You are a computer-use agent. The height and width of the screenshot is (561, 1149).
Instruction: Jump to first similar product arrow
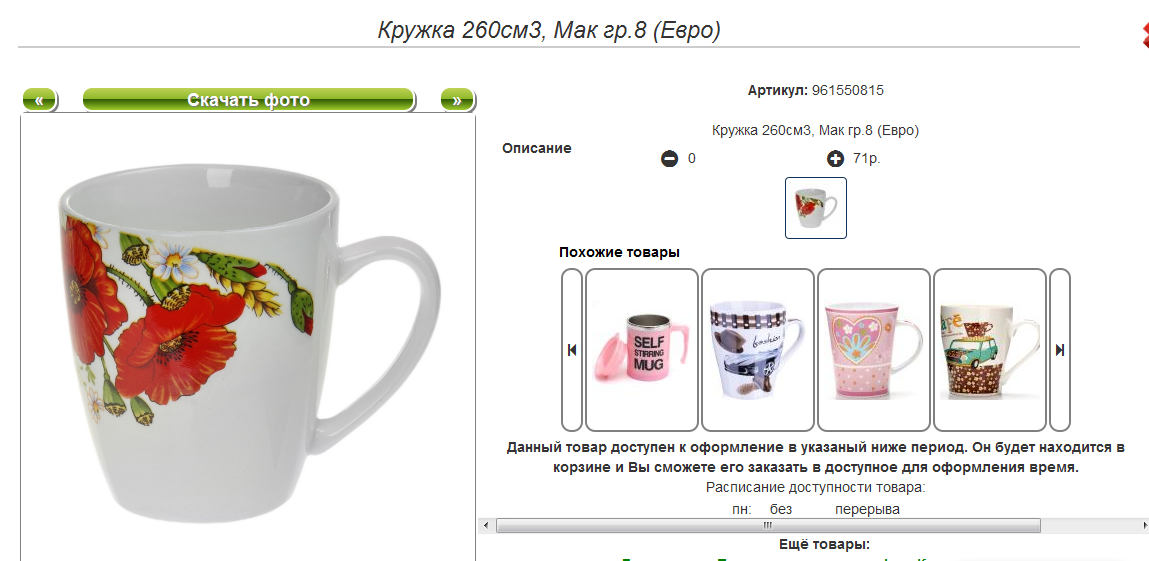[x=572, y=350]
